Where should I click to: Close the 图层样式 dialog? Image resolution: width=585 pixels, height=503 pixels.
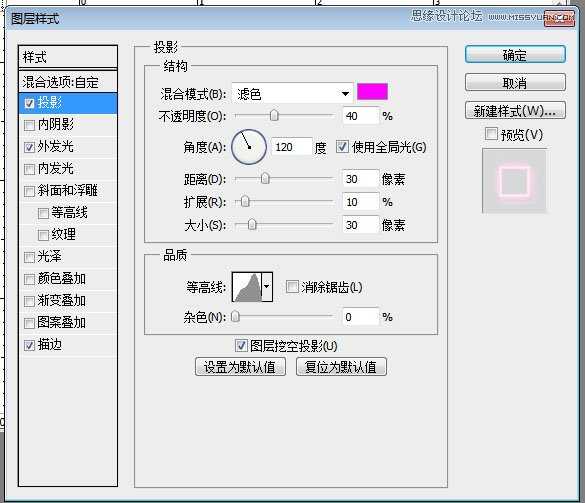(559, 19)
